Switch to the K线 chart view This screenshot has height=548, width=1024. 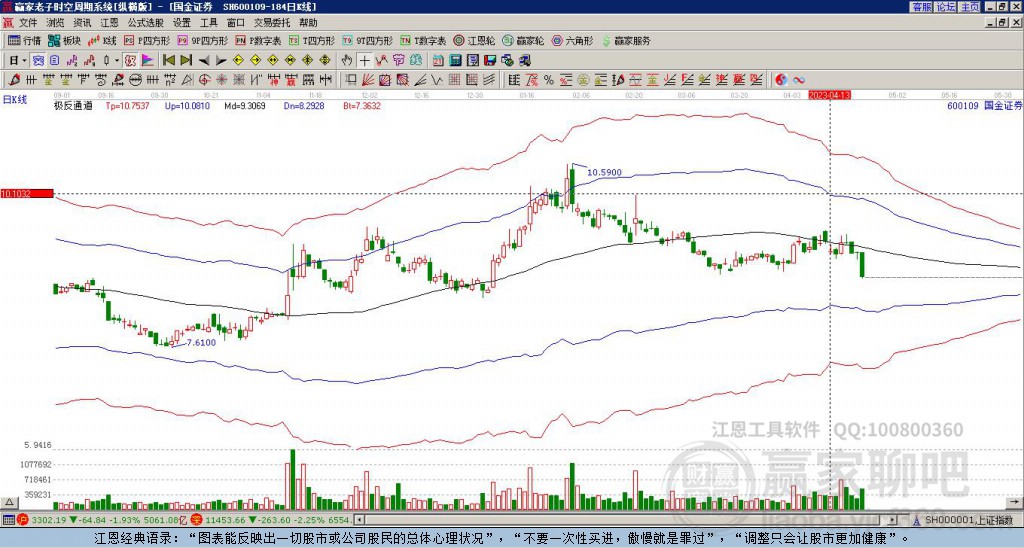[x=102, y=40]
